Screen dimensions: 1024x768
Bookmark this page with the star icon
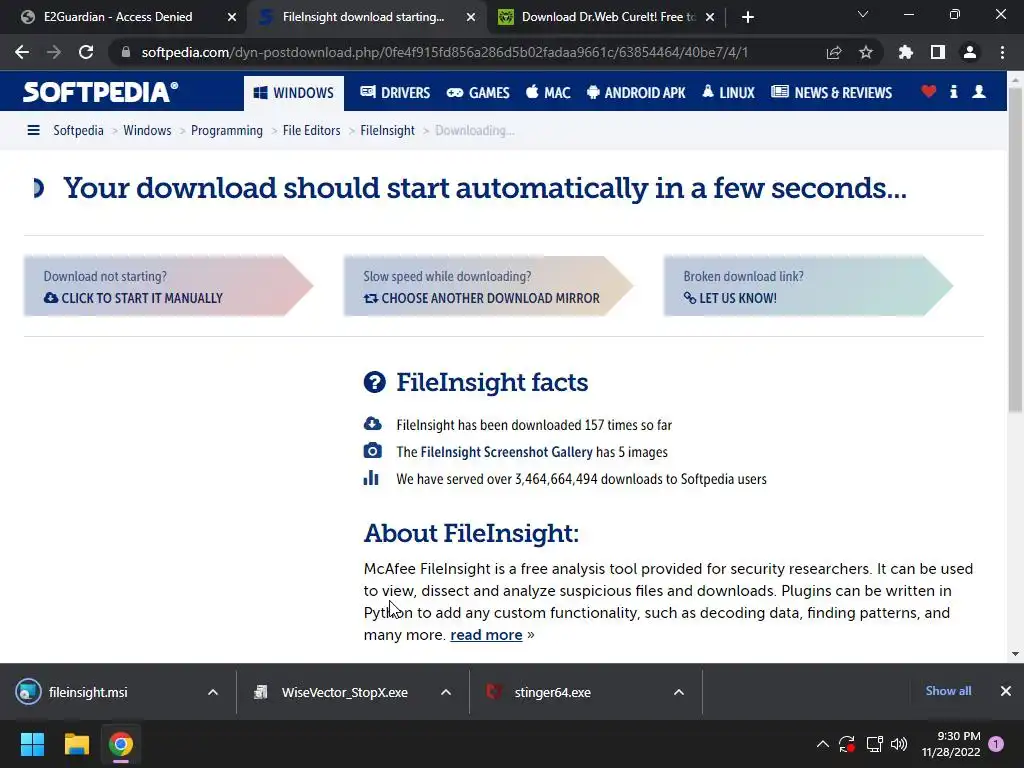[x=866, y=52]
